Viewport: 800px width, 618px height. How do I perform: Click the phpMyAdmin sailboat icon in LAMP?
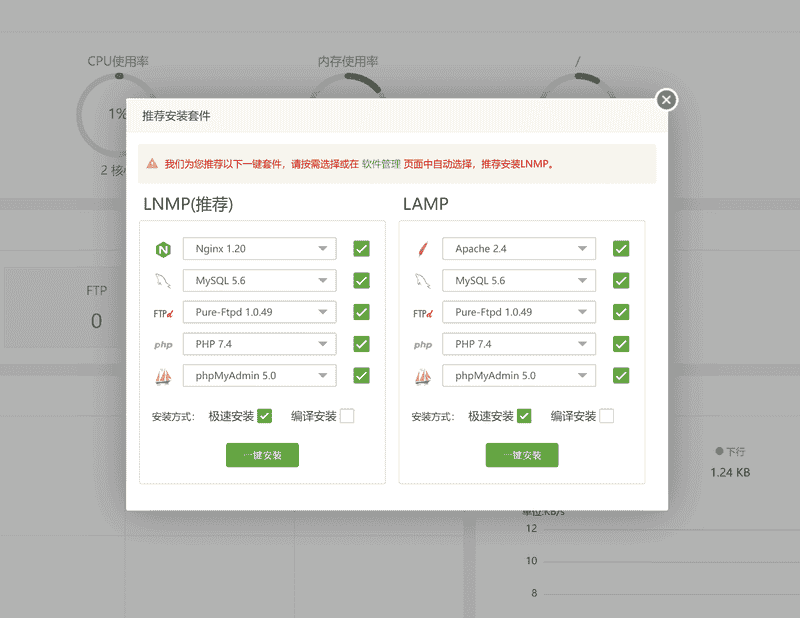[x=422, y=377]
